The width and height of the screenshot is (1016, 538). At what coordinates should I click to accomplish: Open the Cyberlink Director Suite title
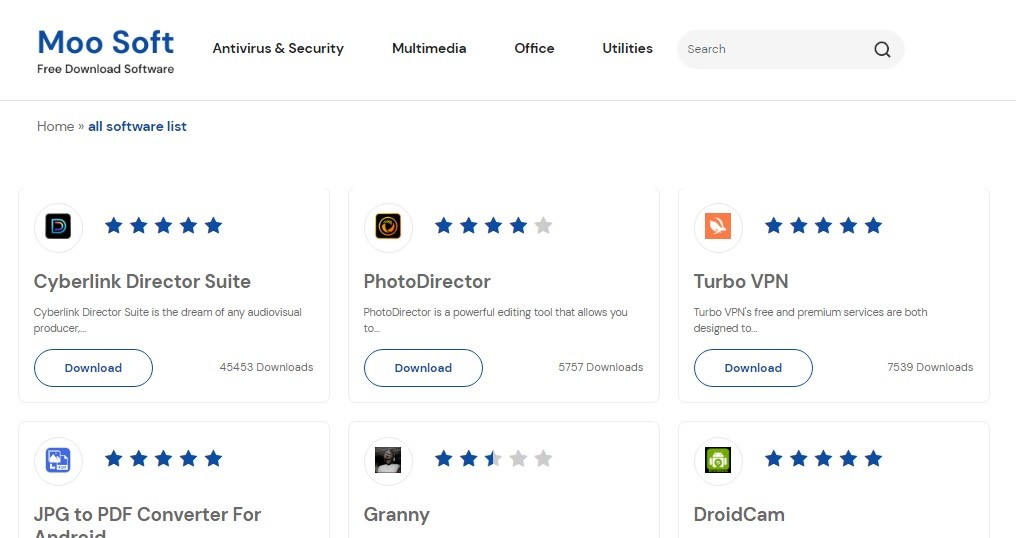click(x=142, y=281)
